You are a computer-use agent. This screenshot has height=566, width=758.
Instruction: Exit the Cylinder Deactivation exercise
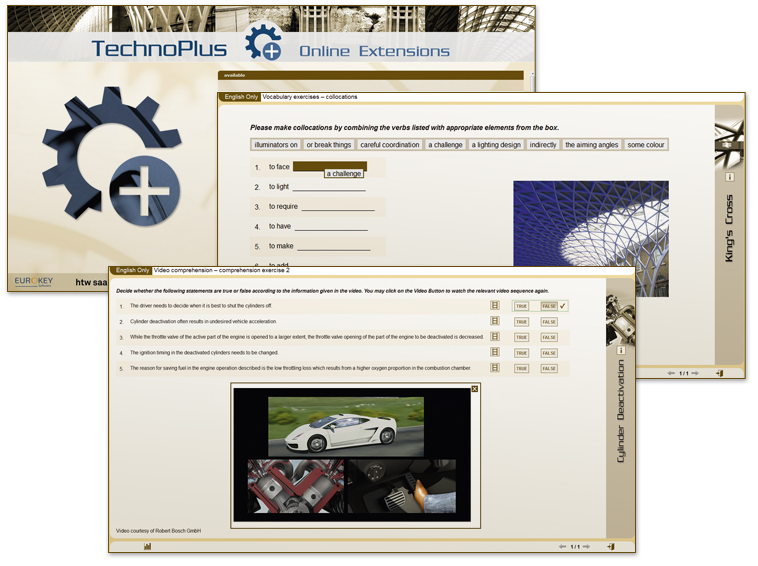coord(610,547)
